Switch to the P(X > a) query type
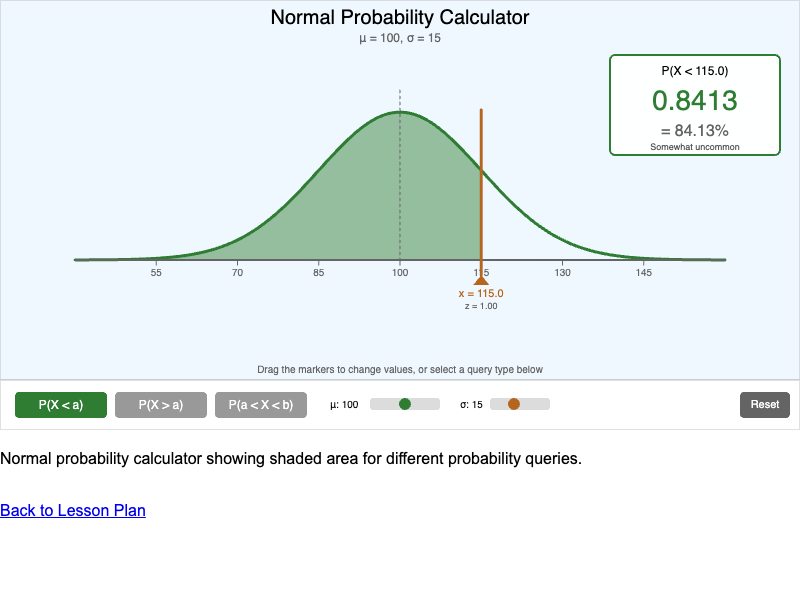Viewport: 800px width, 600px height. (x=160, y=404)
